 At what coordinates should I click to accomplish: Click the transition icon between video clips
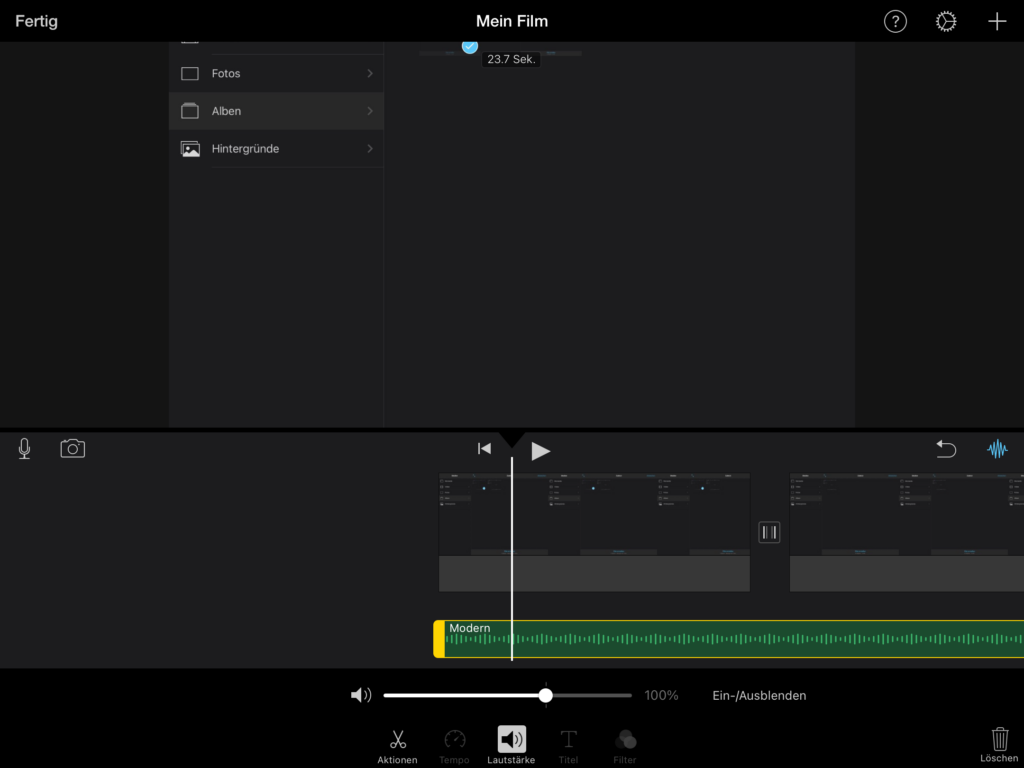(x=769, y=532)
